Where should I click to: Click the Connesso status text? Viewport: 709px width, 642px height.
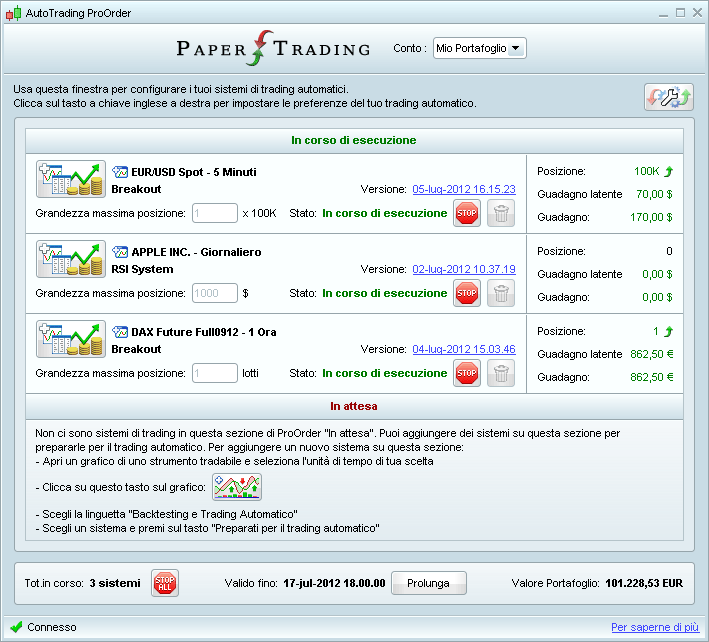tap(52, 627)
